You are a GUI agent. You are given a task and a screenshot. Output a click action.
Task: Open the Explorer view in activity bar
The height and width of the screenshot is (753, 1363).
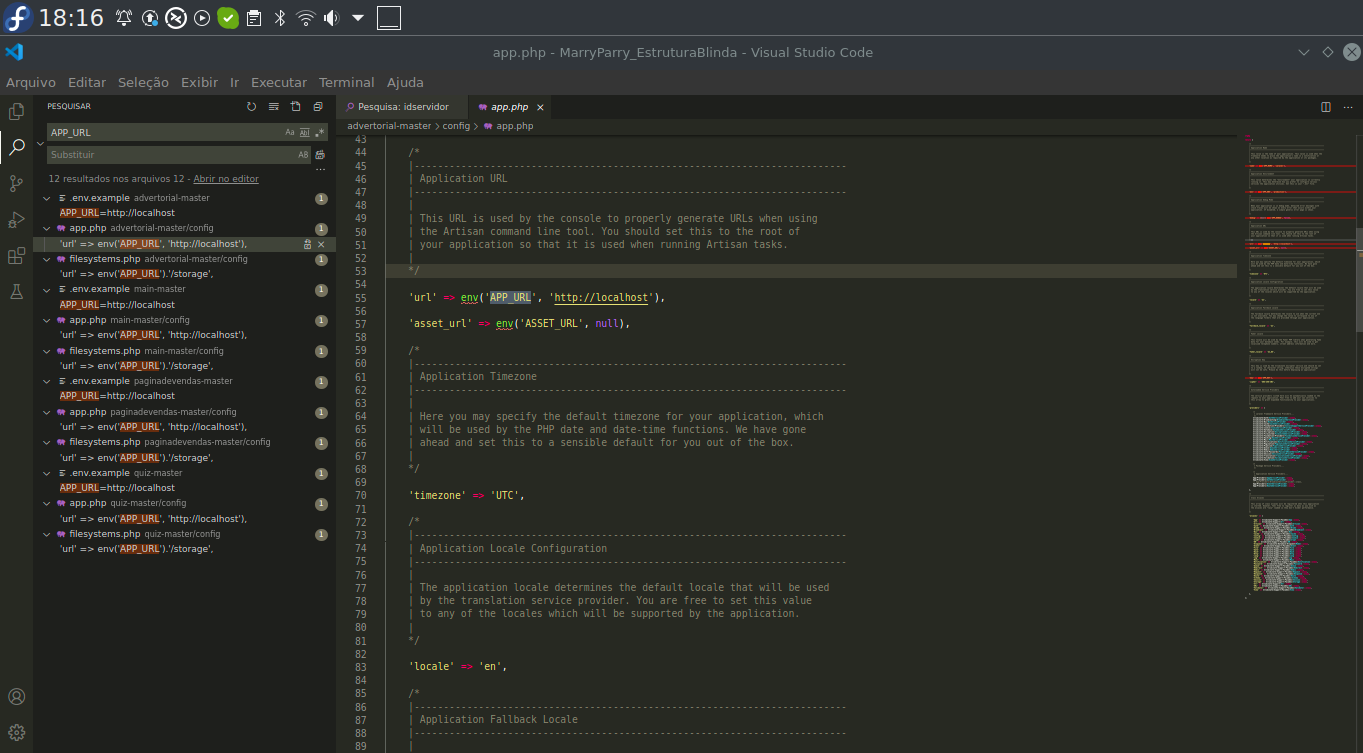pos(16,112)
